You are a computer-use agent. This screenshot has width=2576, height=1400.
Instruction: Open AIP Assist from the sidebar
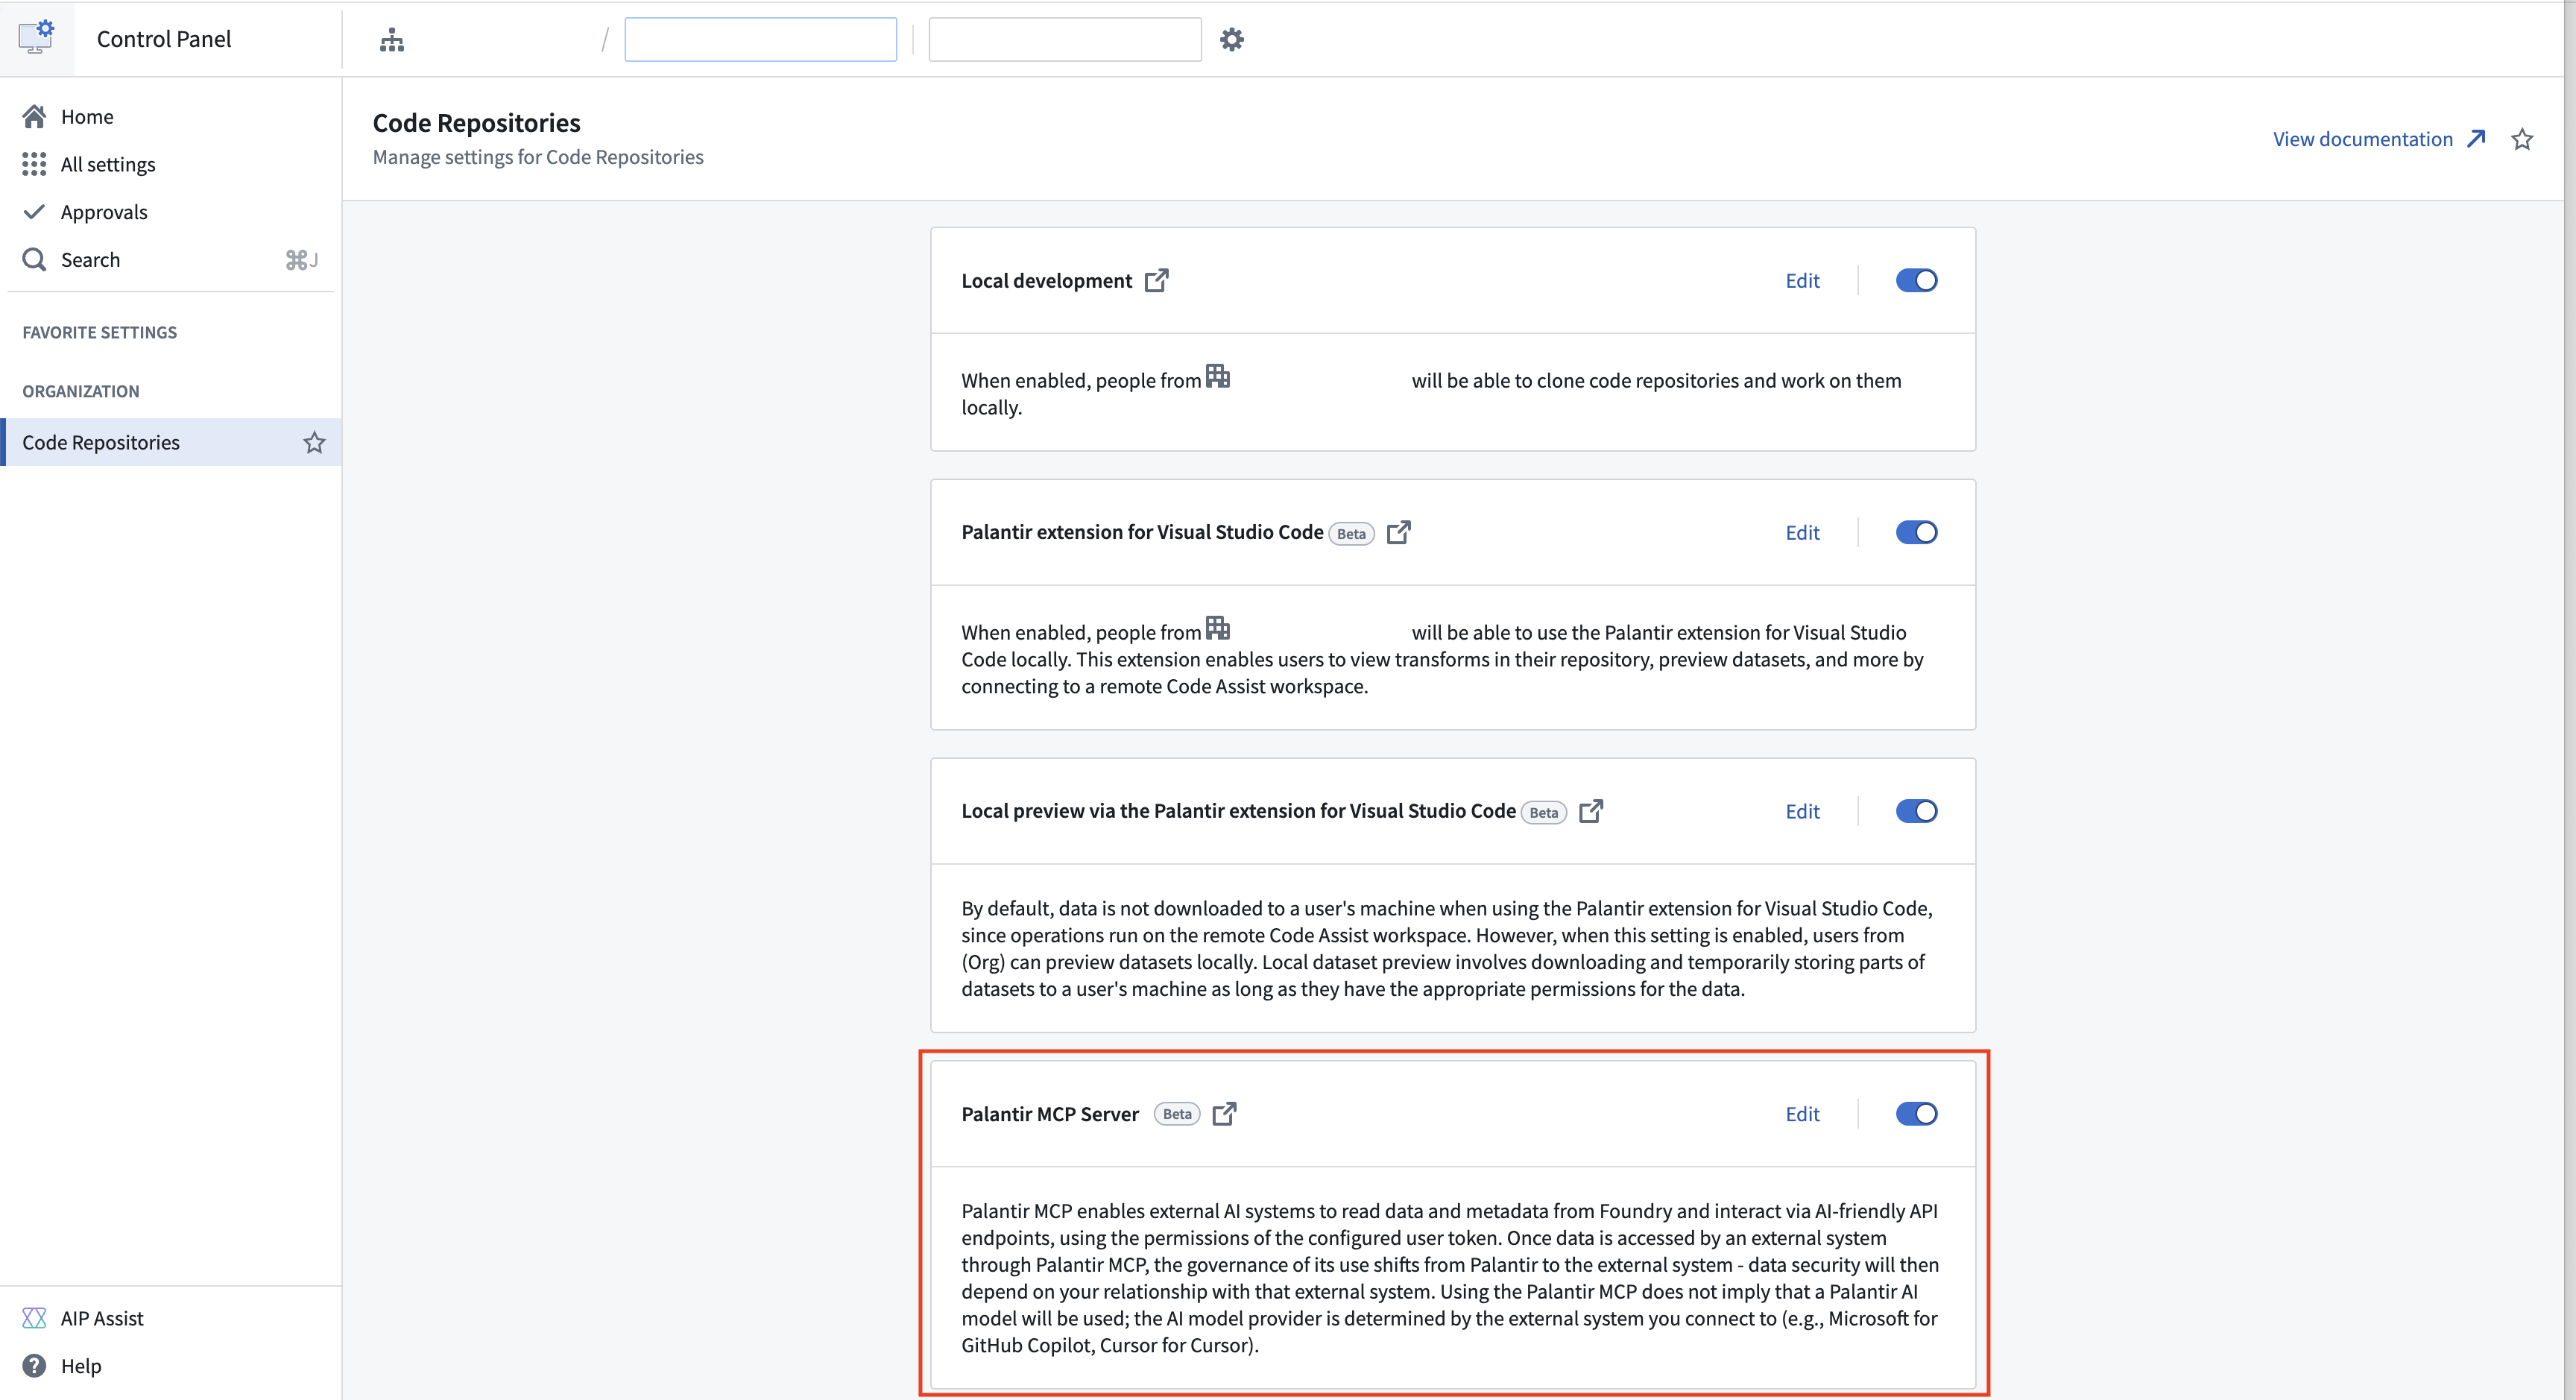pos(101,1318)
